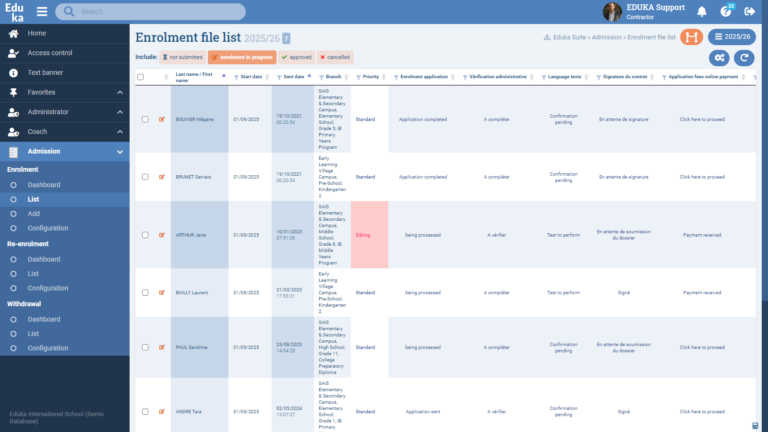Click the refresh list button
Image resolution: width=768 pixels, height=432 pixels.
click(x=744, y=58)
